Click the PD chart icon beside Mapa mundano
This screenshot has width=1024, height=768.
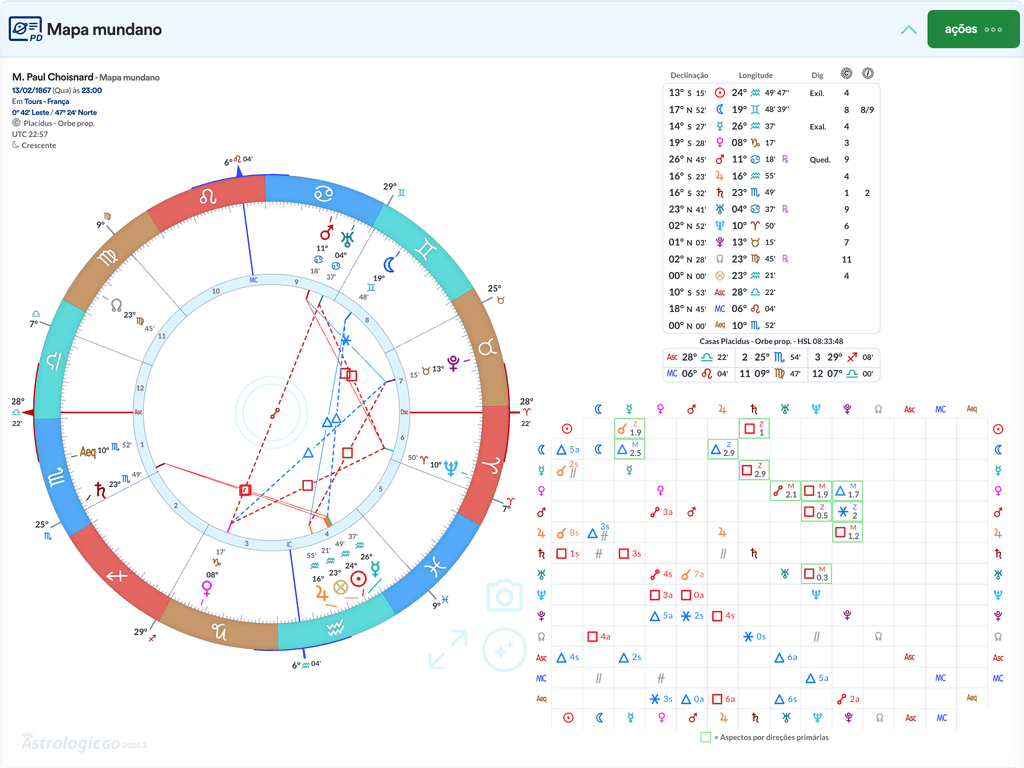tap(25, 29)
